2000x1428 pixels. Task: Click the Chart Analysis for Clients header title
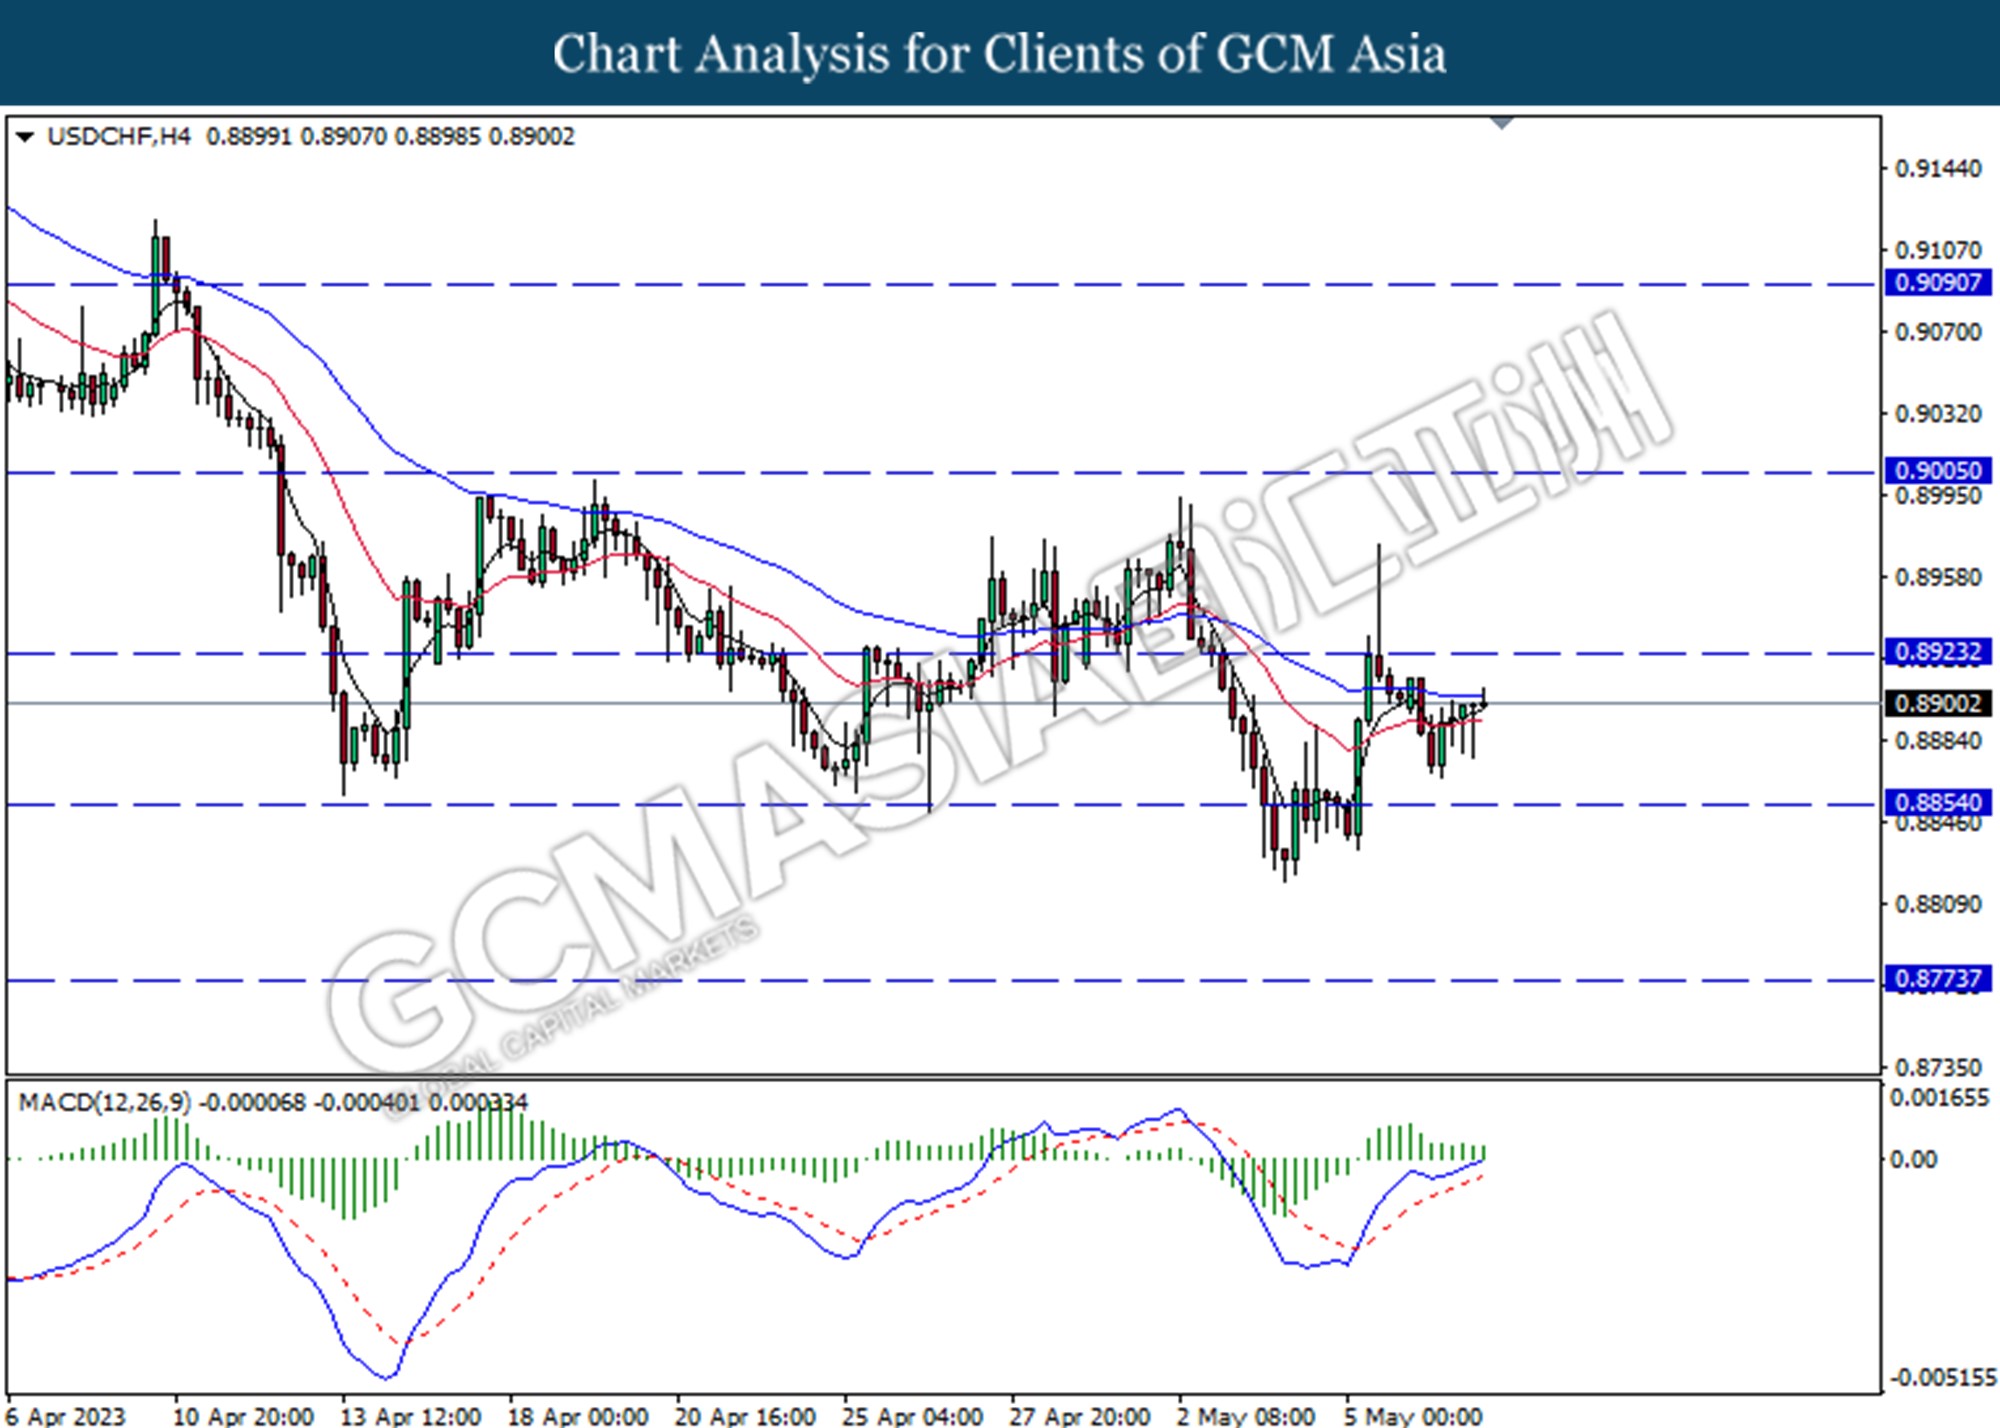[999, 54]
